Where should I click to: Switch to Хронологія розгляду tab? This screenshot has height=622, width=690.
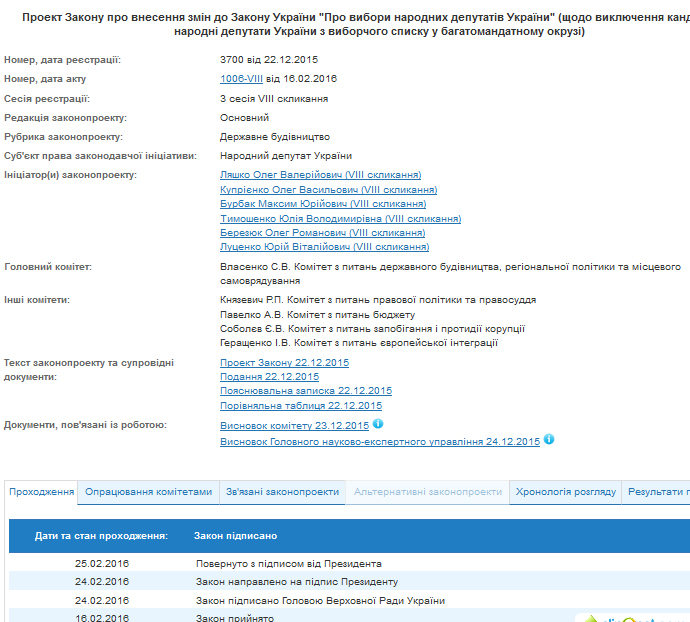pyautogui.click(x=565, y=492)
